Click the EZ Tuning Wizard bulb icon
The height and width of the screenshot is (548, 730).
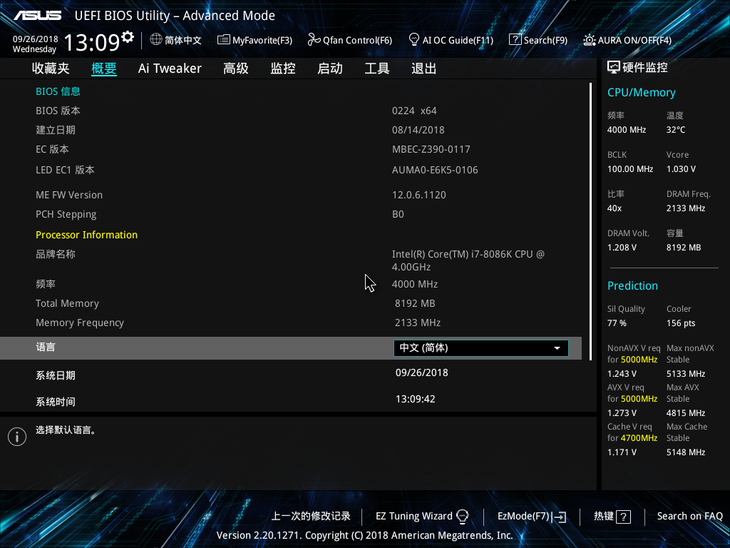pyautogui.click(x=462, y=516)
